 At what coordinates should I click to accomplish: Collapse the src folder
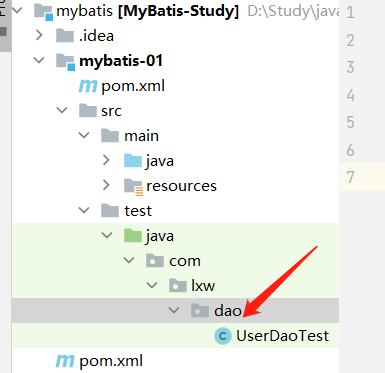click(62, 110)
